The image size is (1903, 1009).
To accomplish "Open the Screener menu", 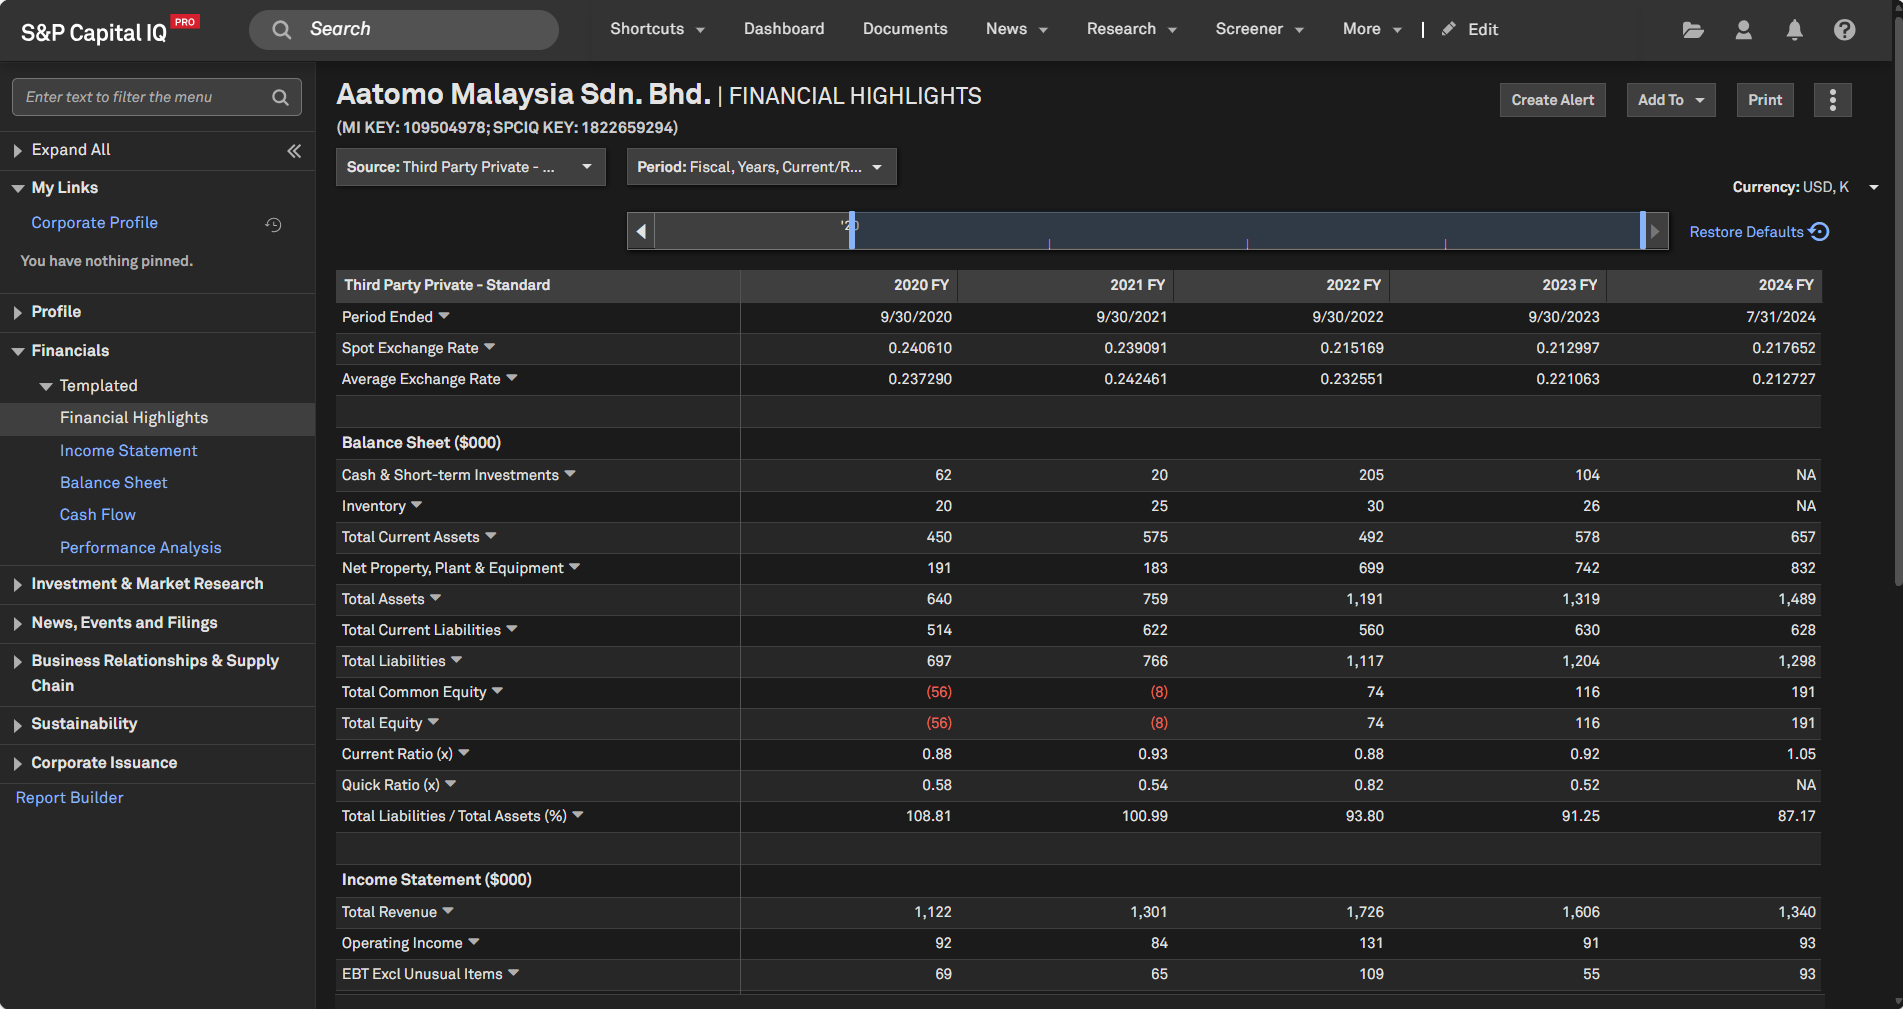I will click(x=1259, y=29).
